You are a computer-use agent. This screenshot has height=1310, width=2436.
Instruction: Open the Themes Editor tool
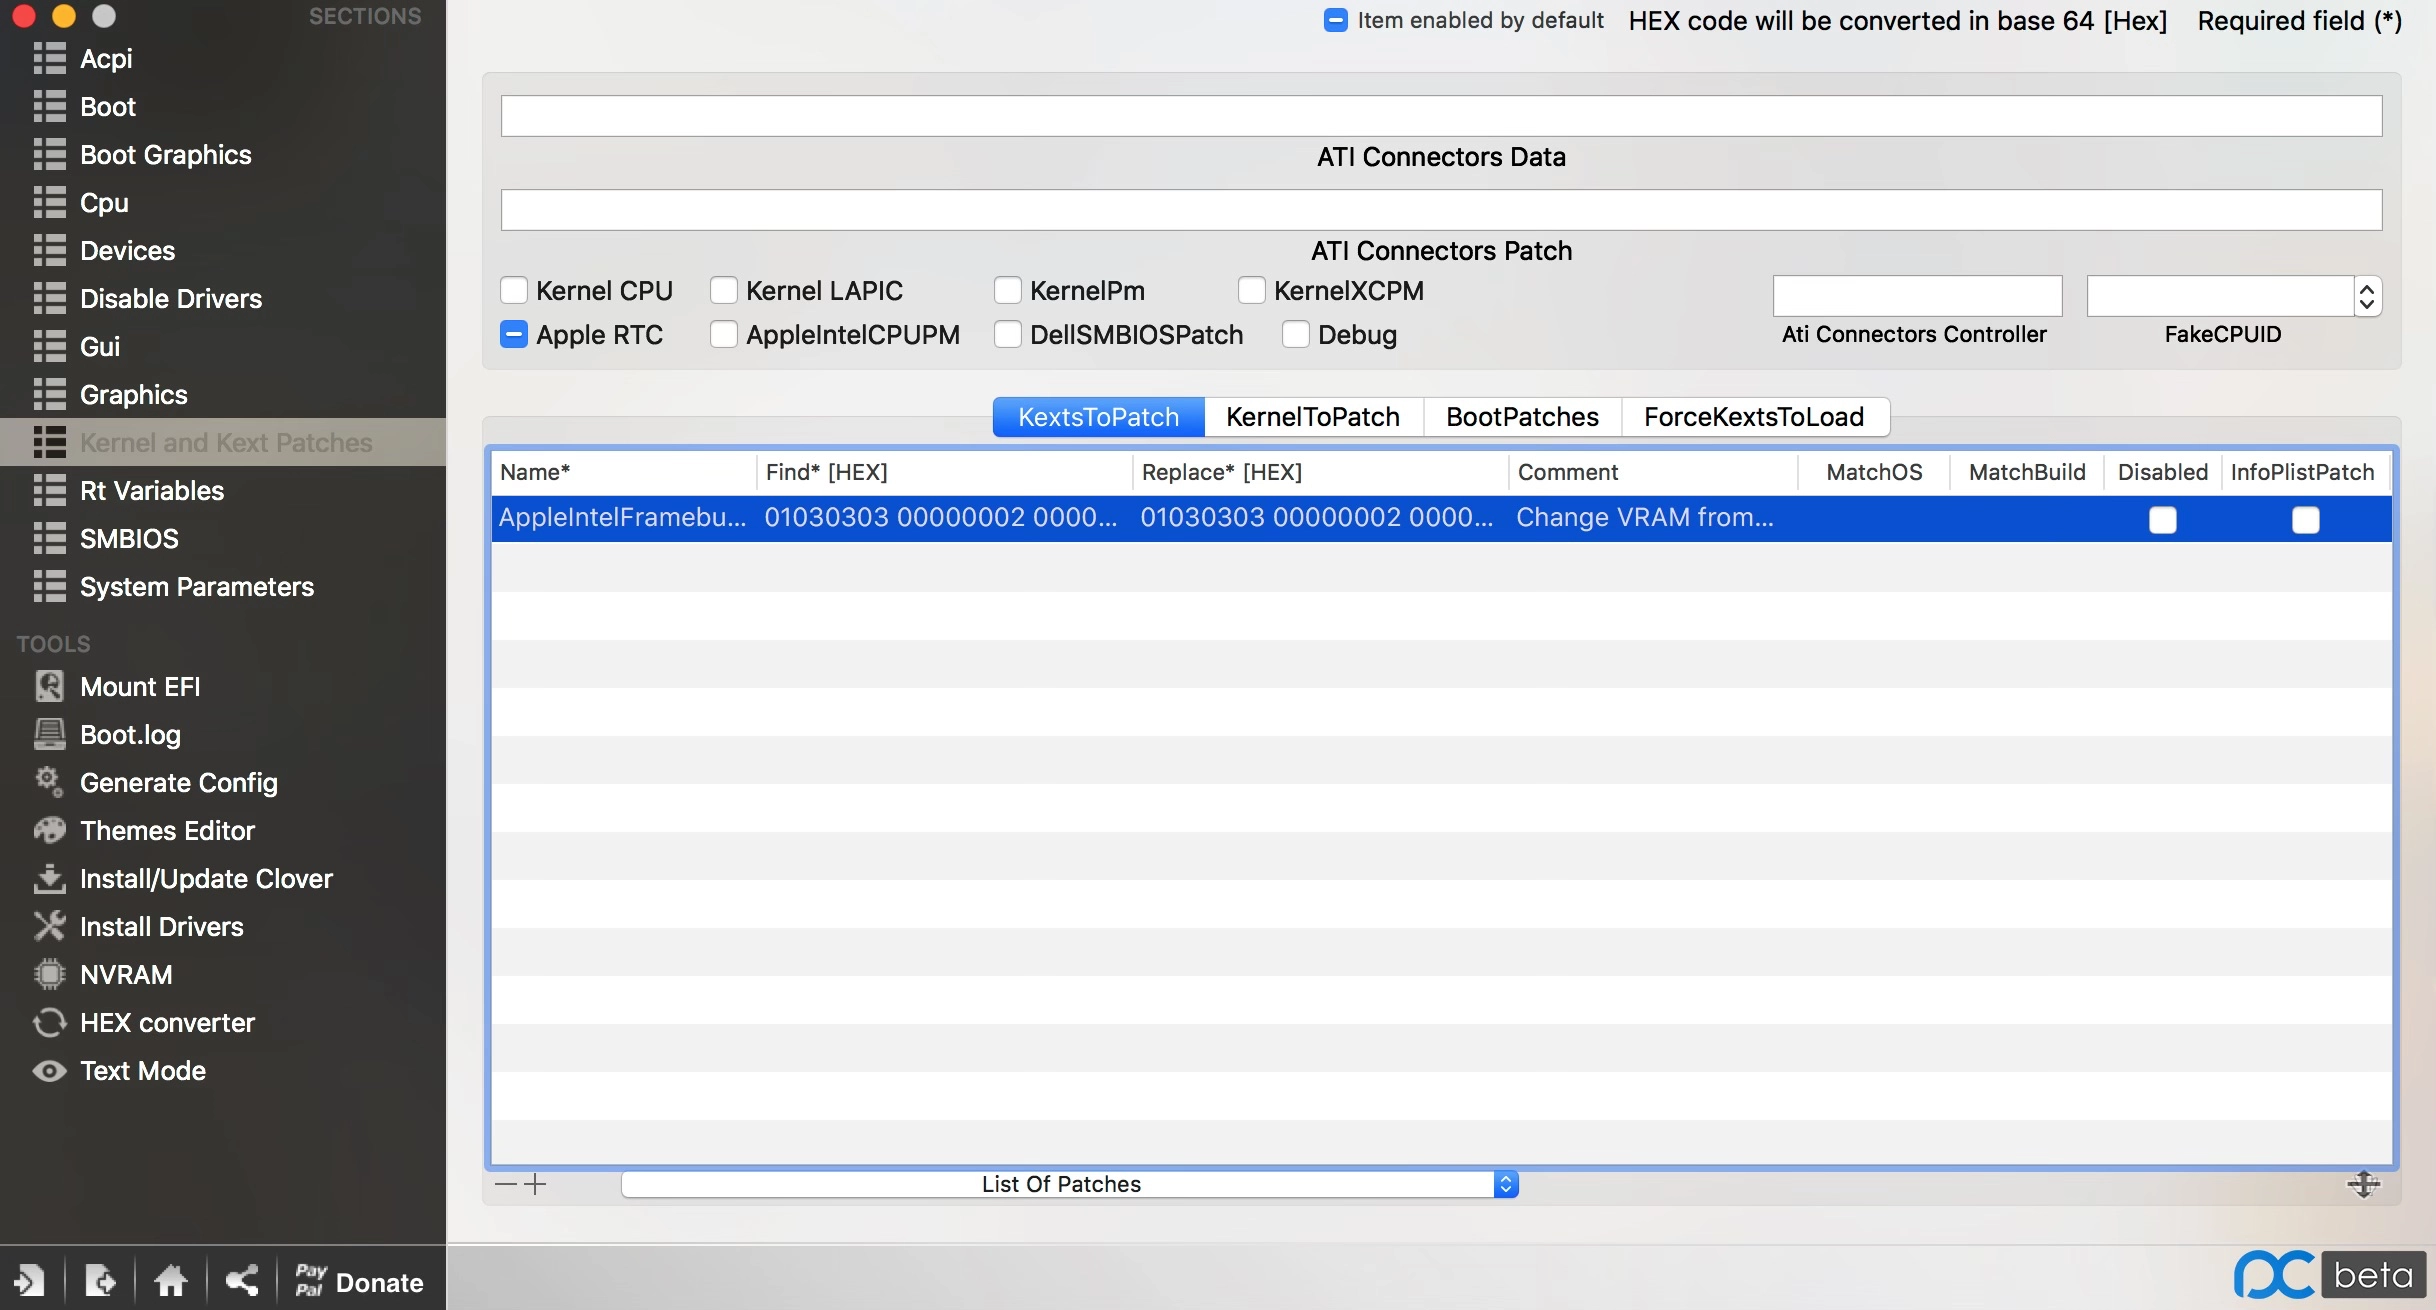(167, 831)
